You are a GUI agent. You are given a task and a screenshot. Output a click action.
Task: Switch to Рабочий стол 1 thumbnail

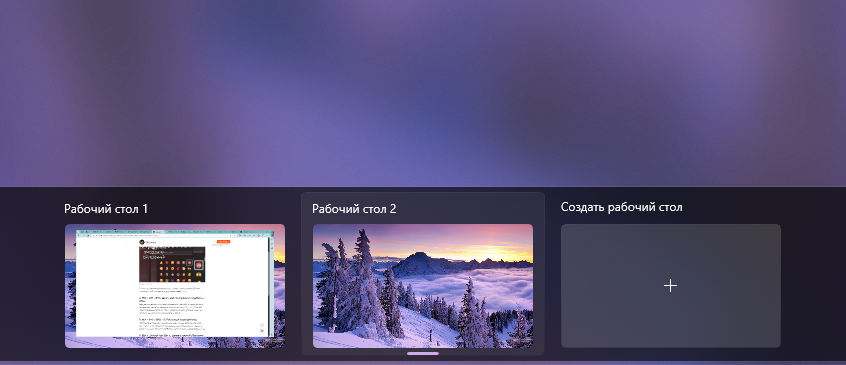(175, 286)
